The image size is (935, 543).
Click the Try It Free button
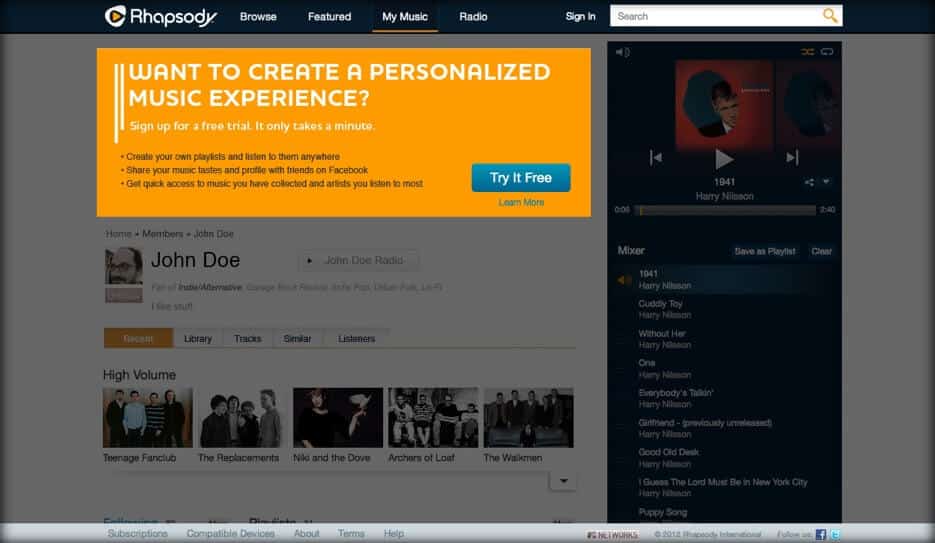(x=521, y=178)
